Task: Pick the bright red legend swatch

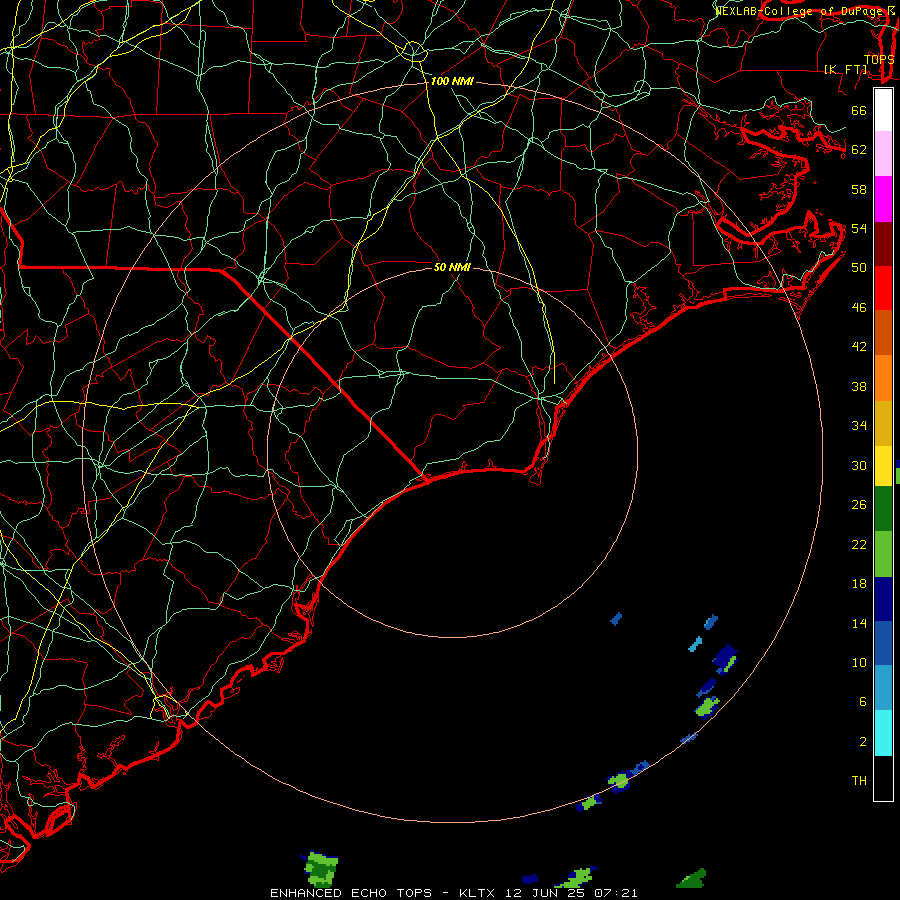Action: tap(883, 288)
